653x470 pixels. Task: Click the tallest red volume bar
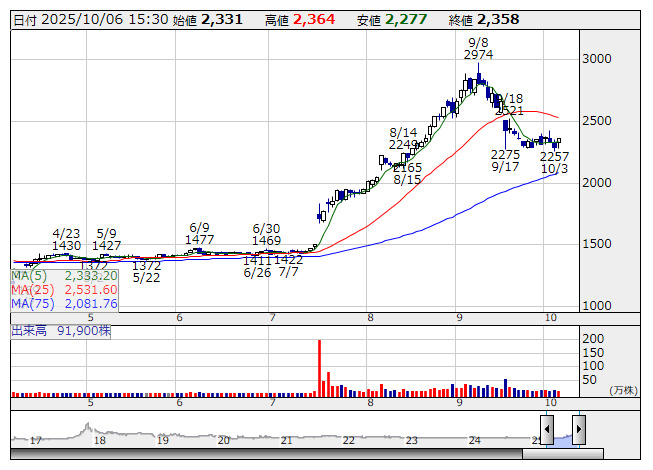tap(319, 368)
